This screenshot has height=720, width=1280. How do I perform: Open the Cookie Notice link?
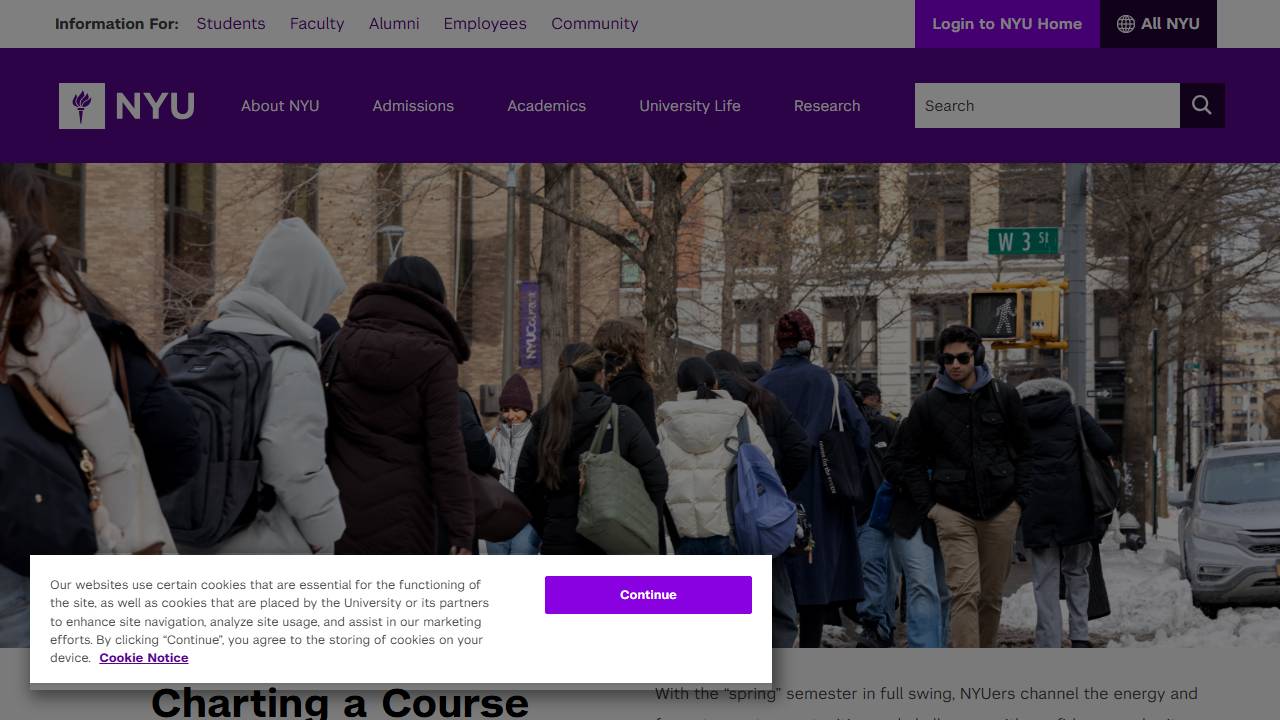[144, 658]
